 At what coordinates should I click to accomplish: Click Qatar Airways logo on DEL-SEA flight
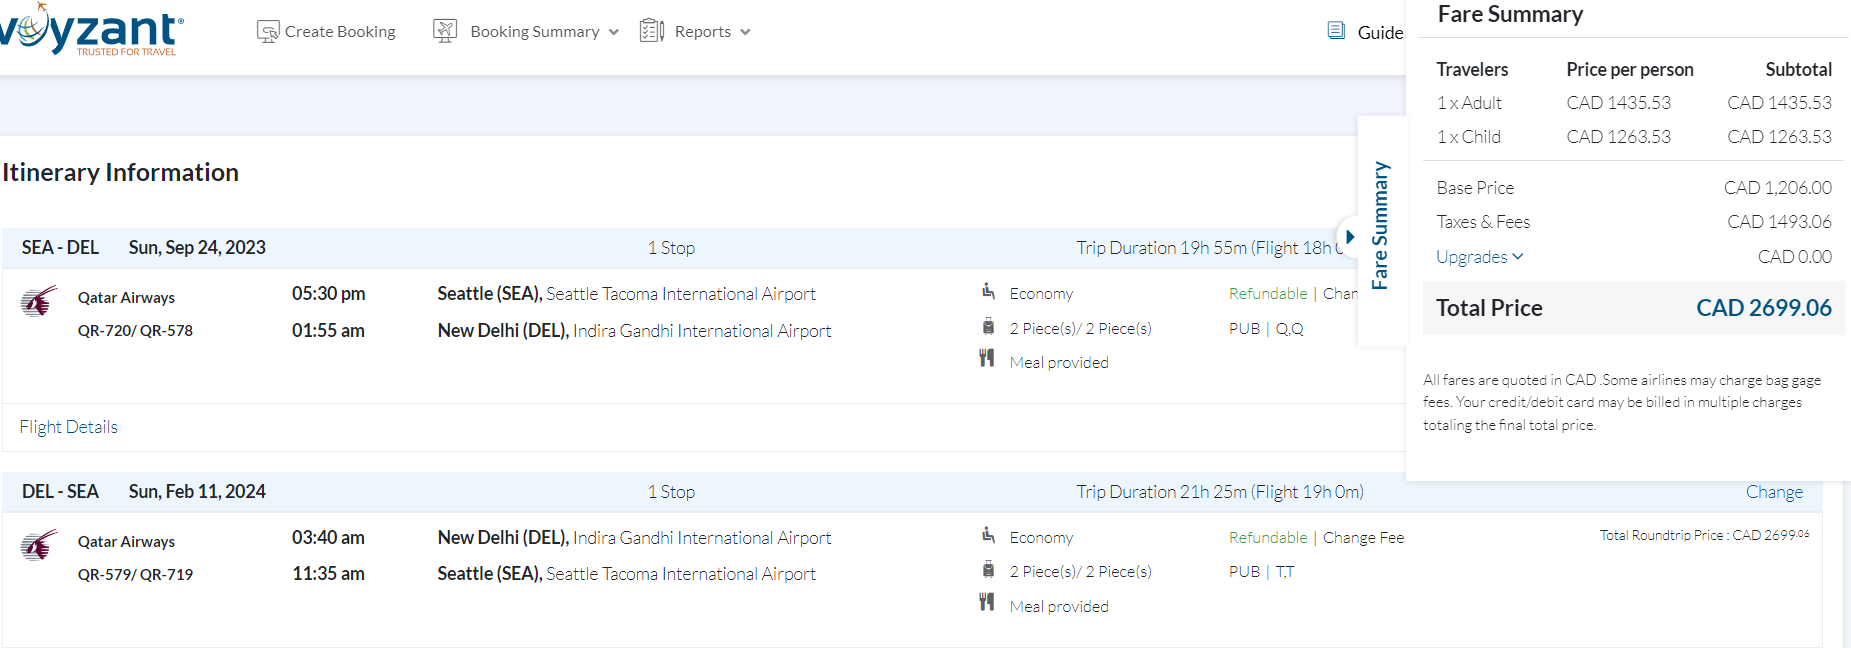coord(39,545)
